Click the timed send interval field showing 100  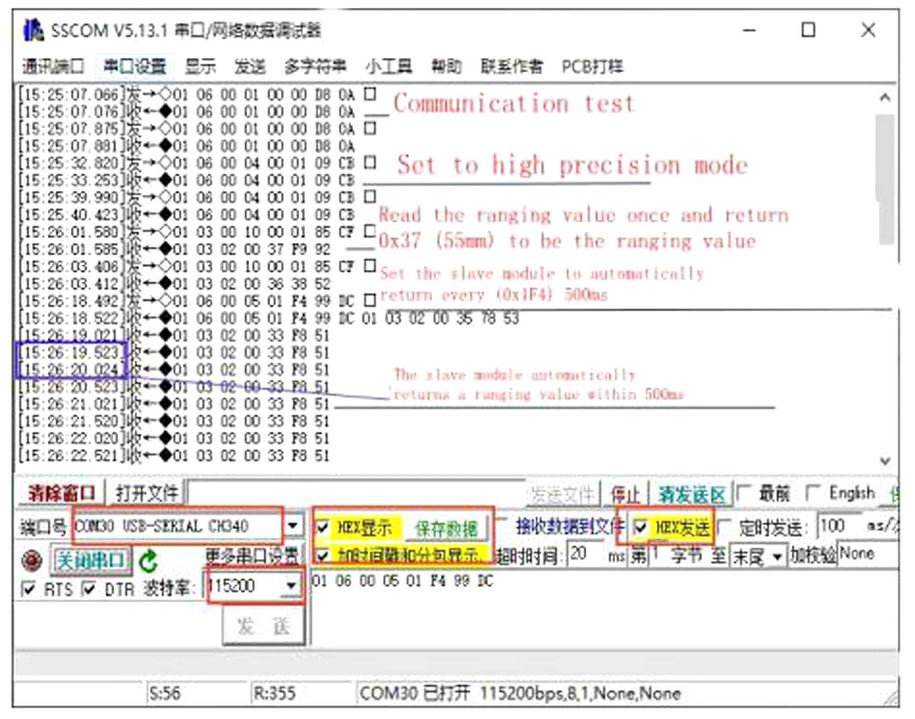[839, 527]
